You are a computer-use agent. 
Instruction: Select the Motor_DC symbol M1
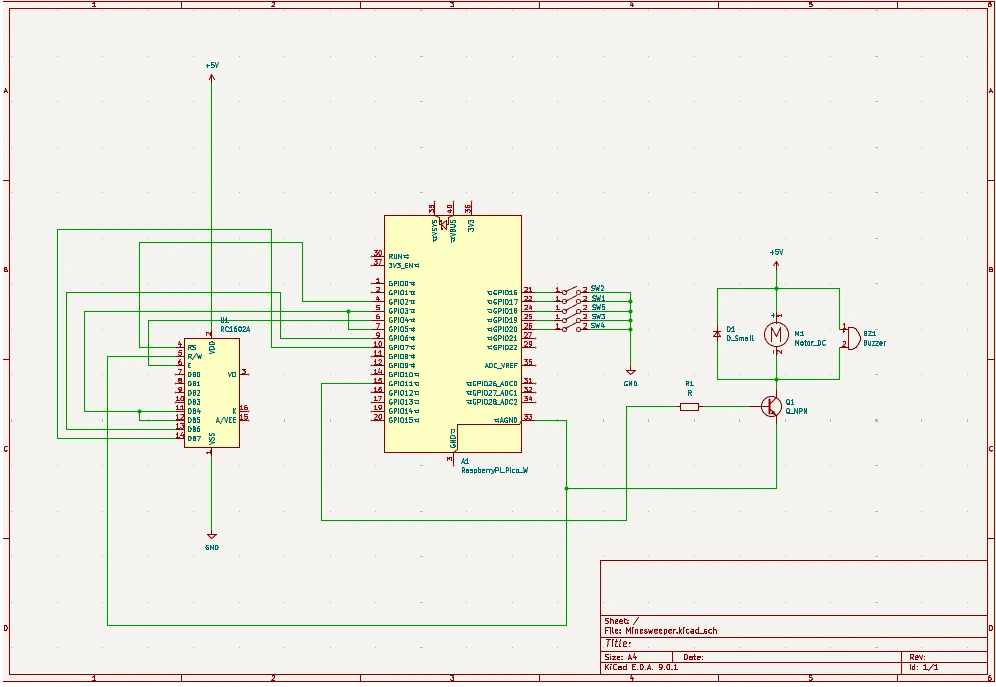[x=776, y=334]
